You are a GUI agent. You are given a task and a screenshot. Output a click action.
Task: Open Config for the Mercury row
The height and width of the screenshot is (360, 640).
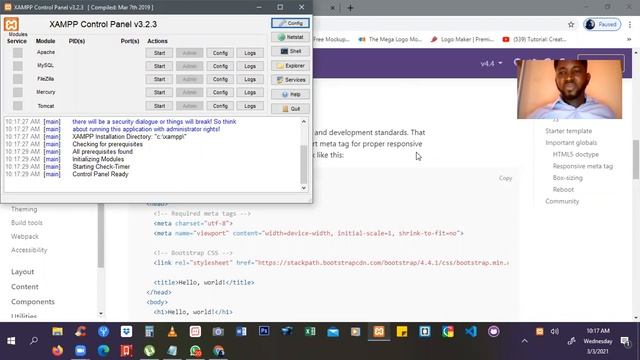click(x=220, y=93)
